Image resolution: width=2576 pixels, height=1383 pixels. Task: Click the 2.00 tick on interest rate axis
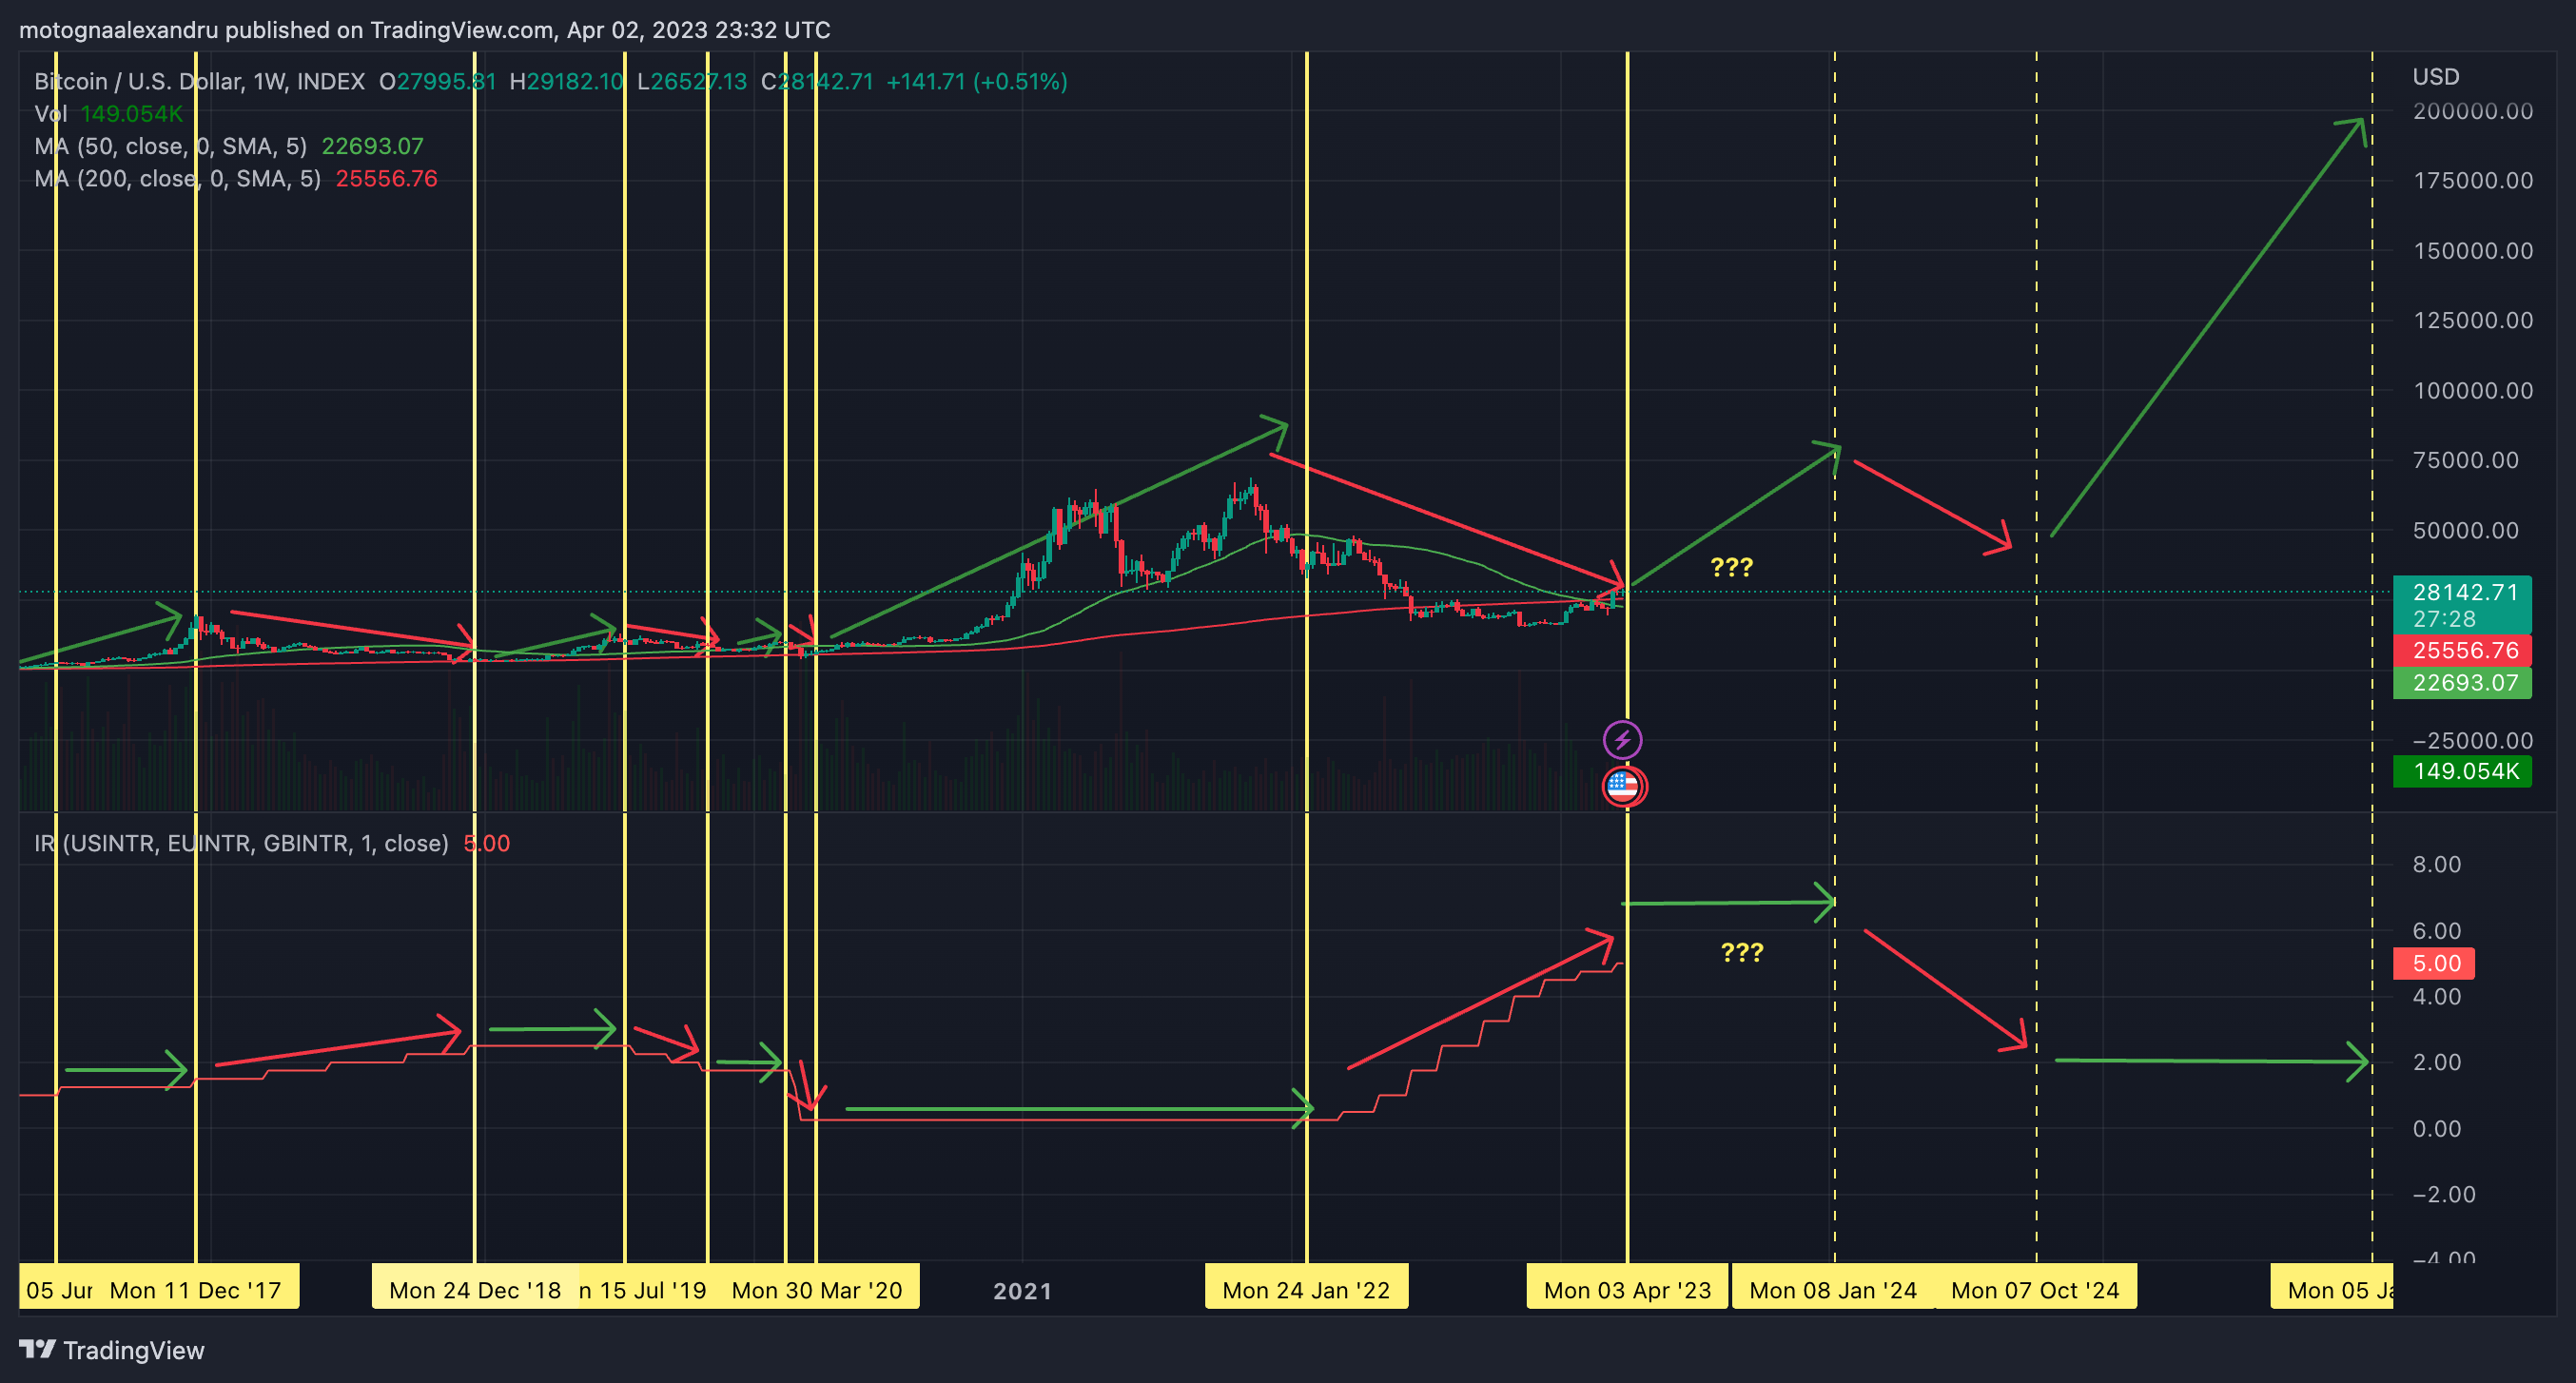coord(2437,1062)
